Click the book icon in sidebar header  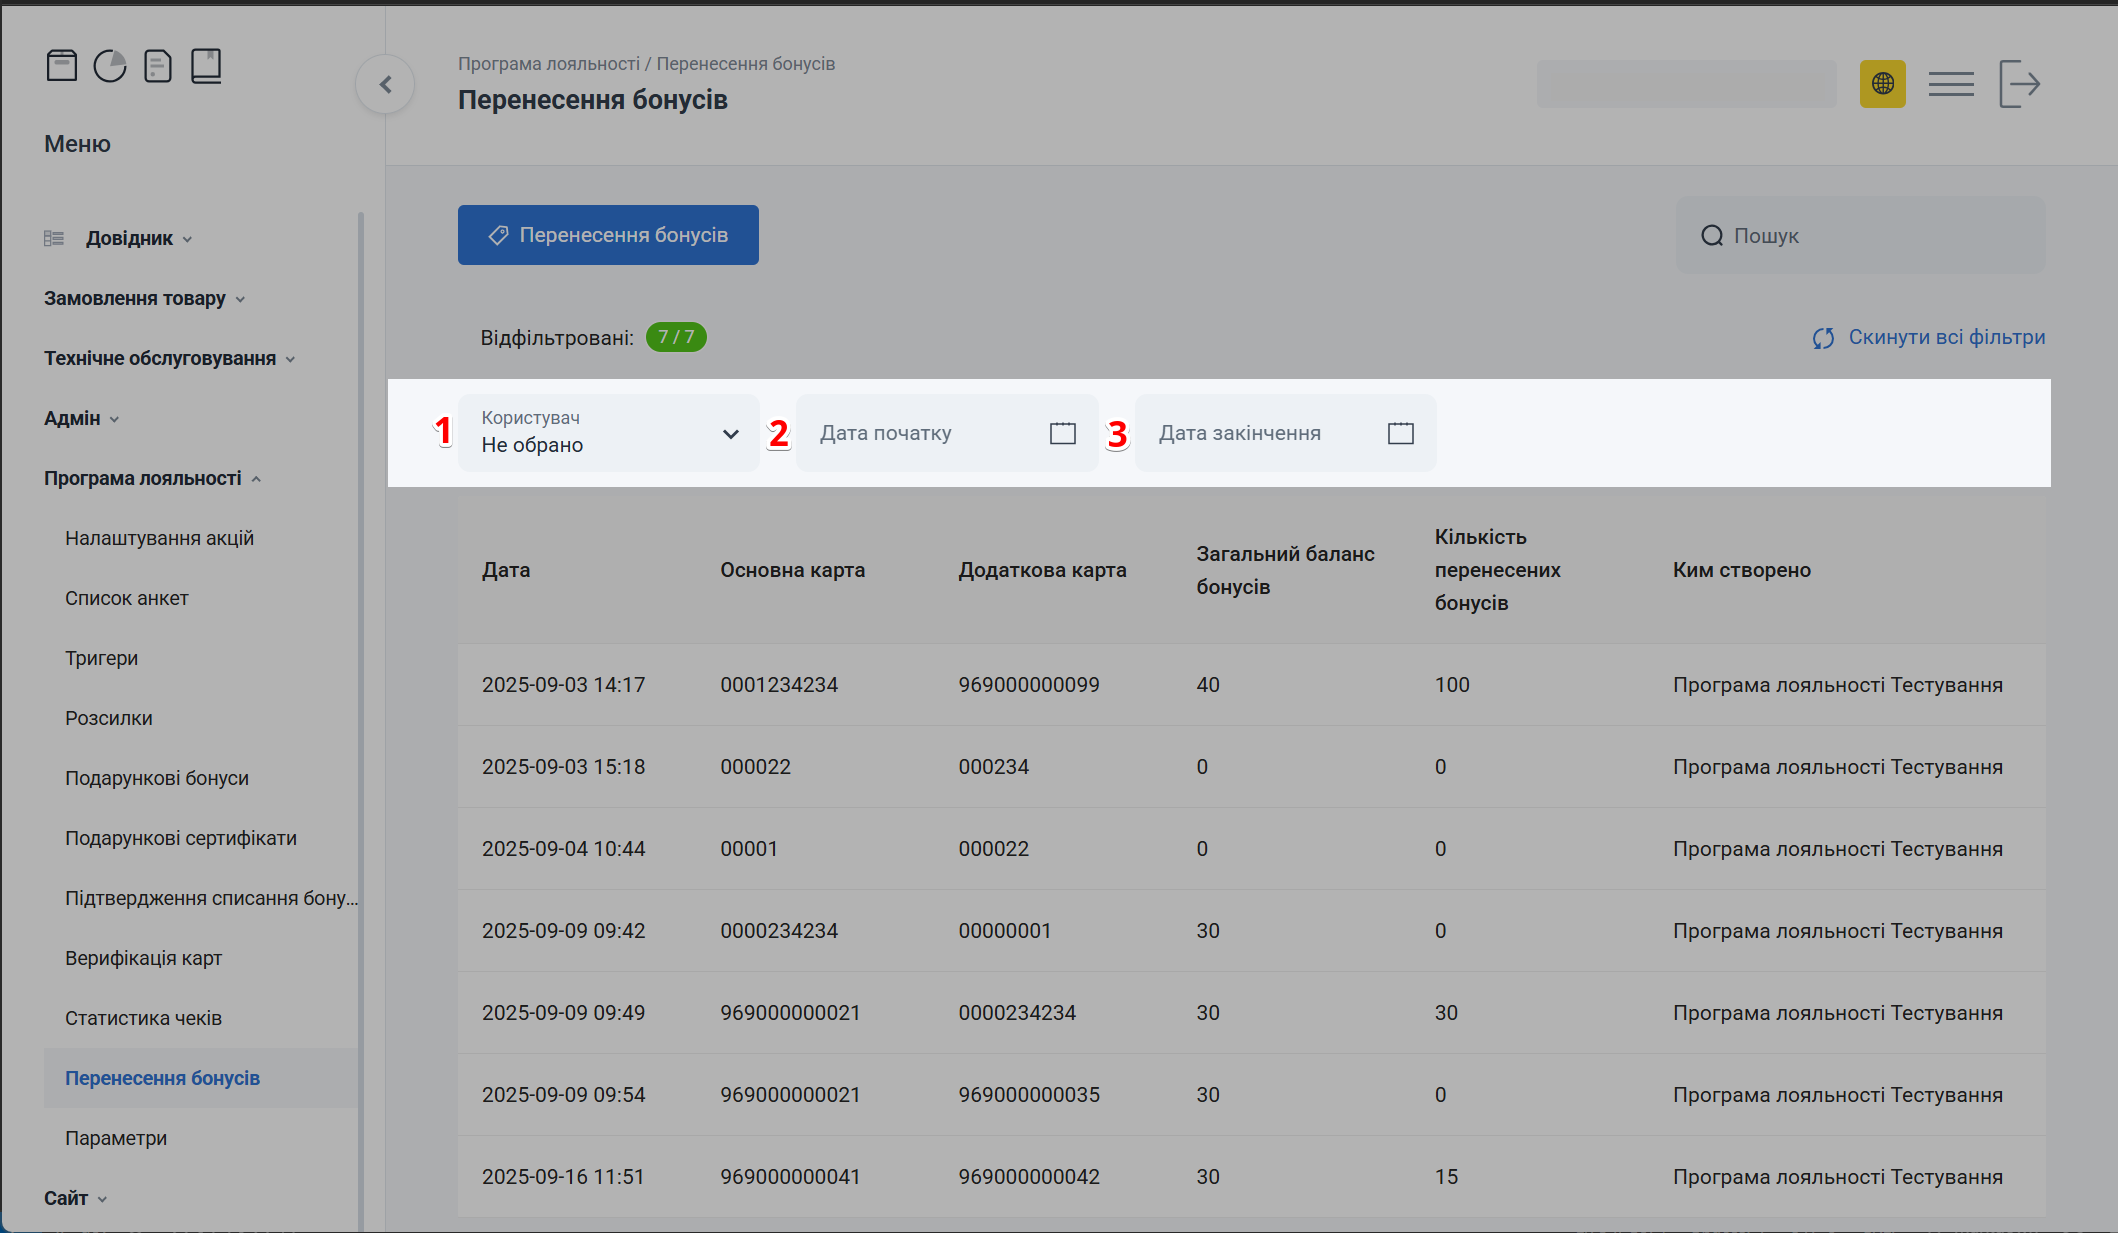(x=206, y=66)
